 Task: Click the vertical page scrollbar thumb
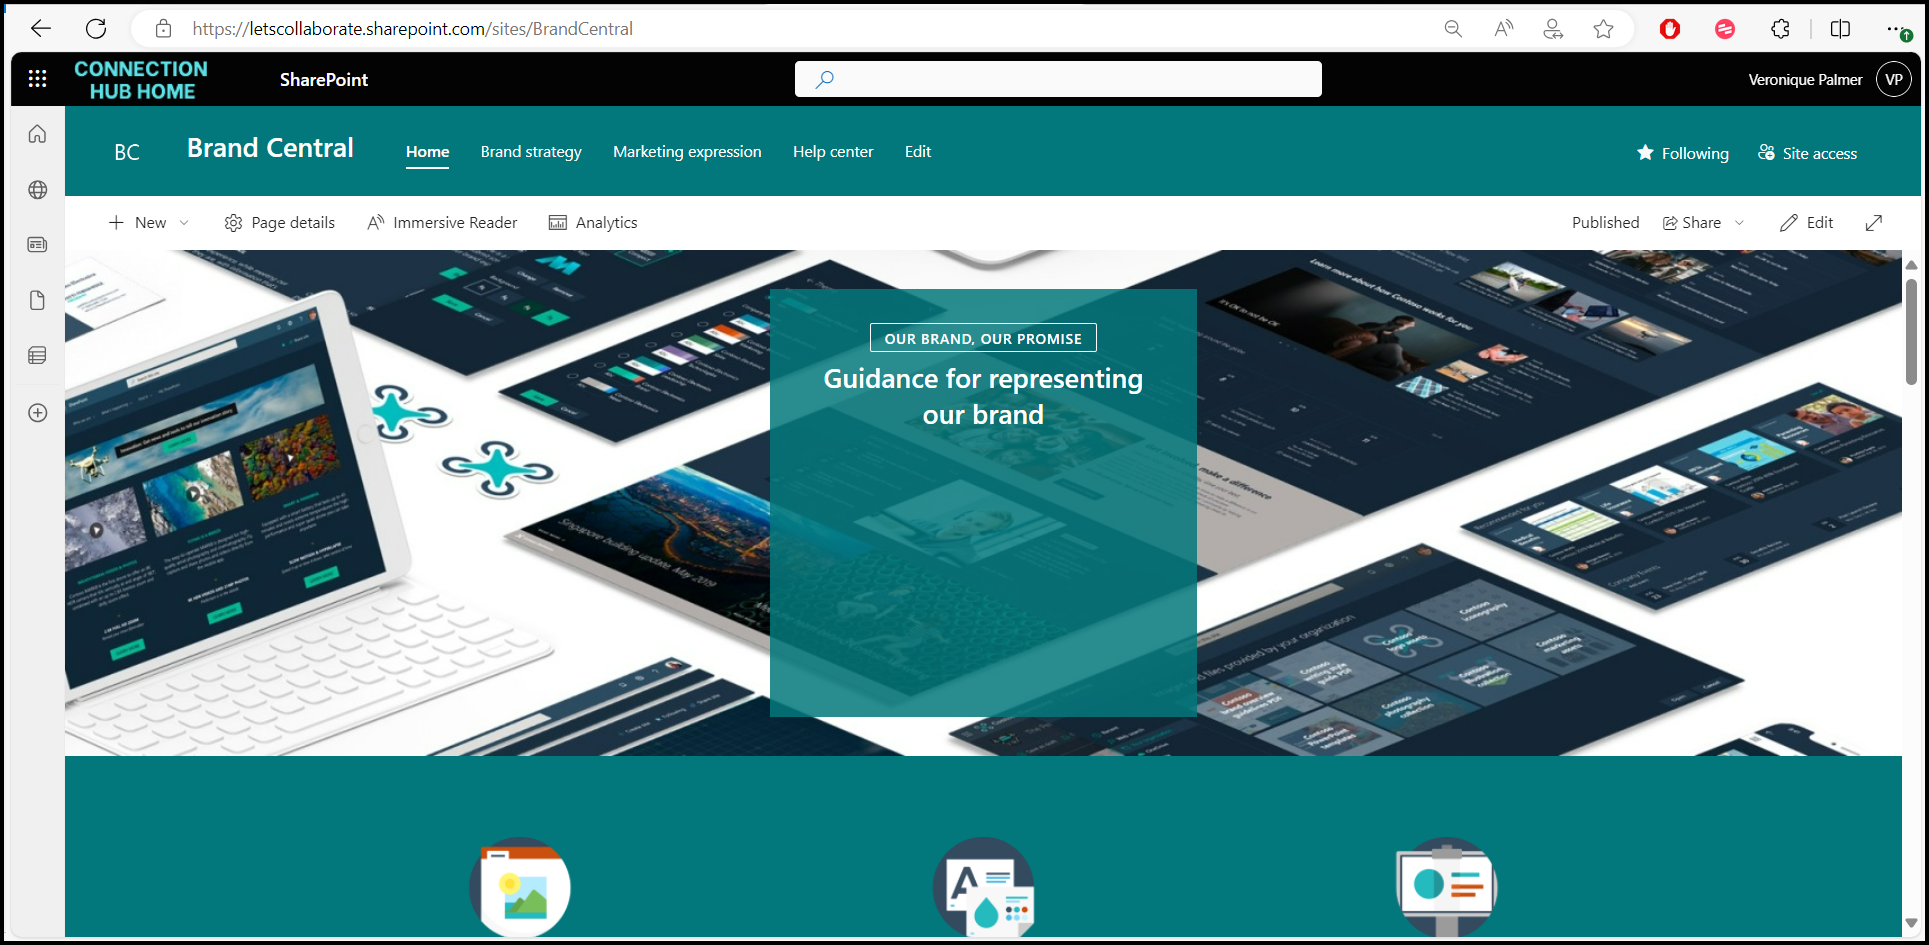(1911, 330)
